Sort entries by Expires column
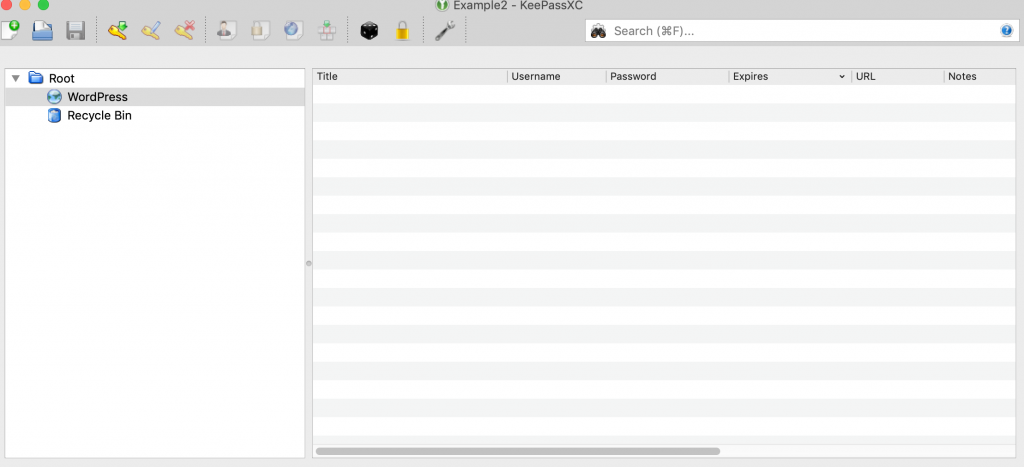1024x467 pixels. (790, 76)
